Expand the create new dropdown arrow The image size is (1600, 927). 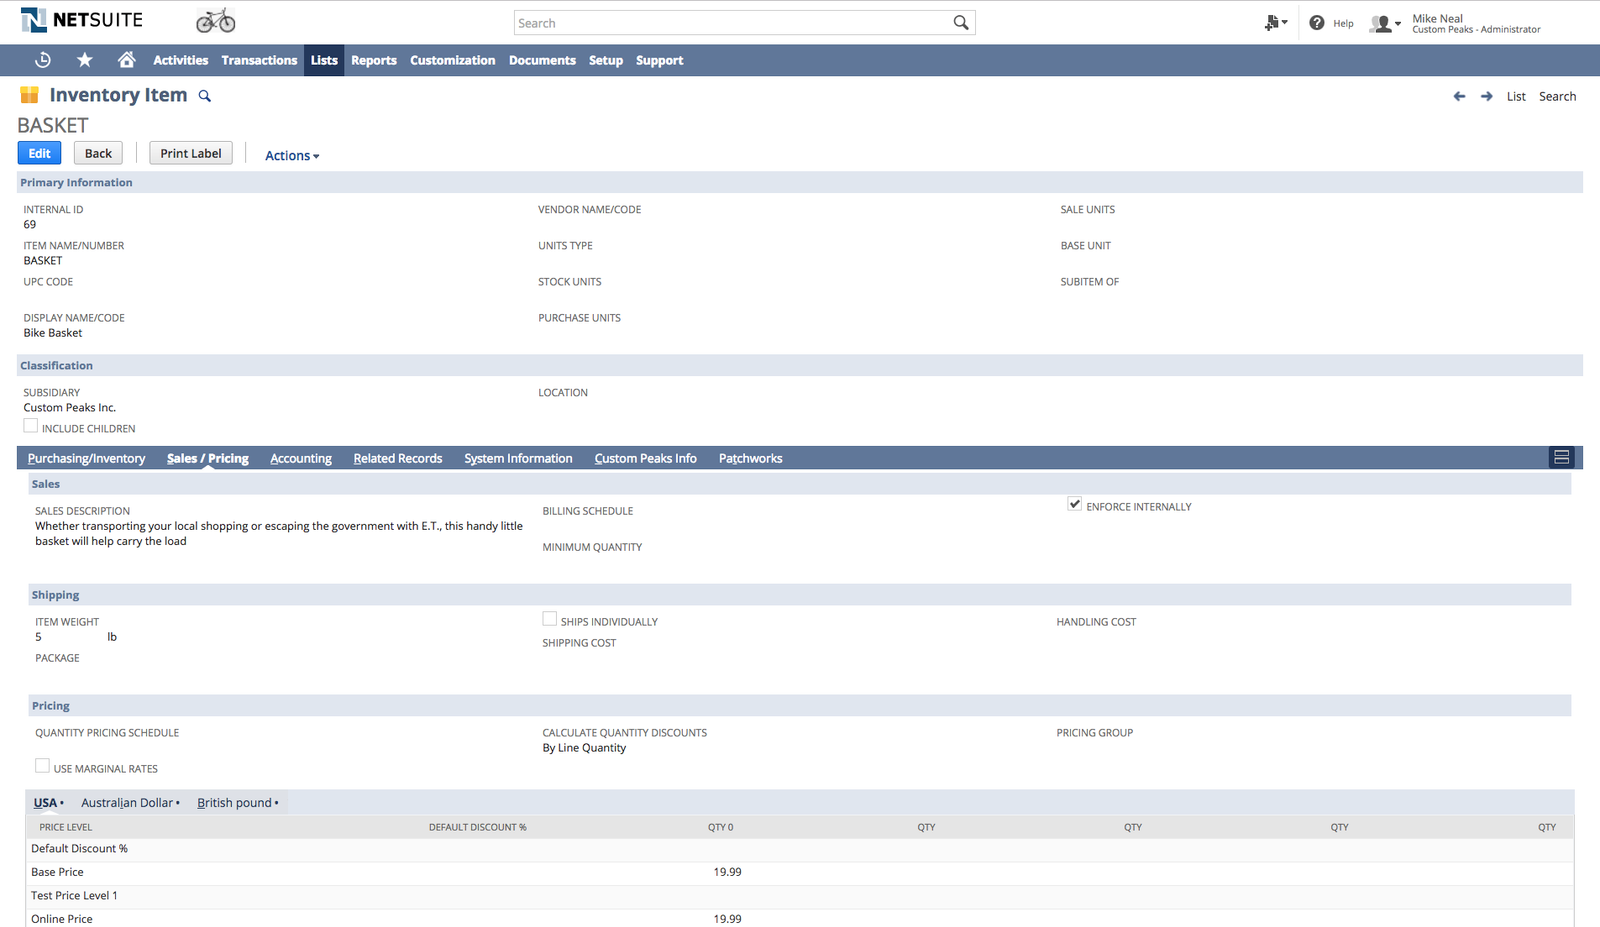[x=1285, y=23]
